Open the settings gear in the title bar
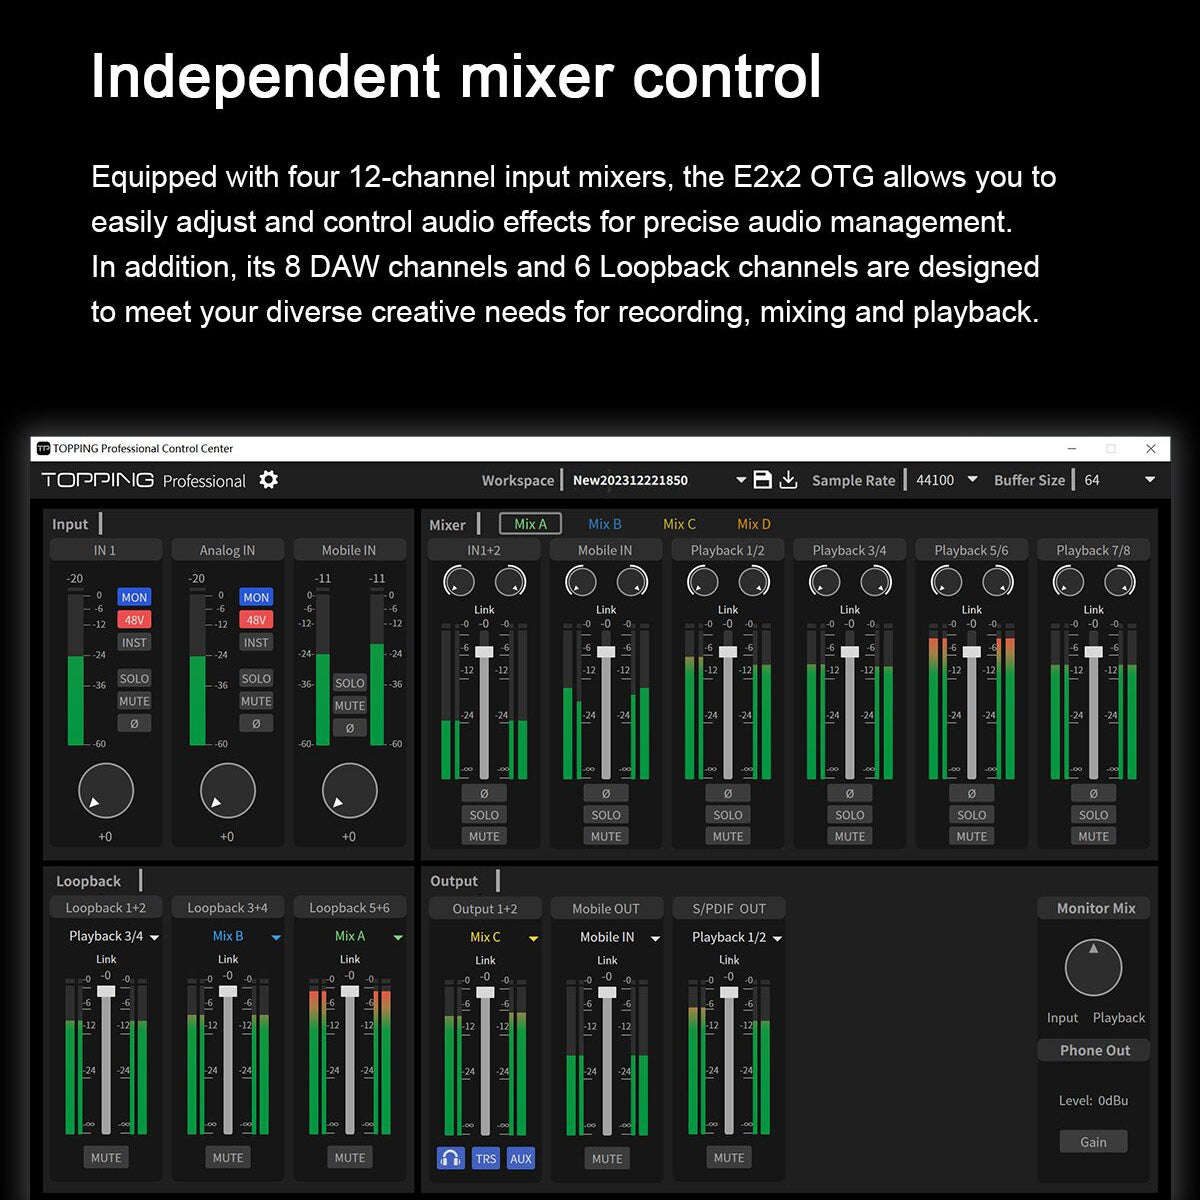 (x=267, y=480)
